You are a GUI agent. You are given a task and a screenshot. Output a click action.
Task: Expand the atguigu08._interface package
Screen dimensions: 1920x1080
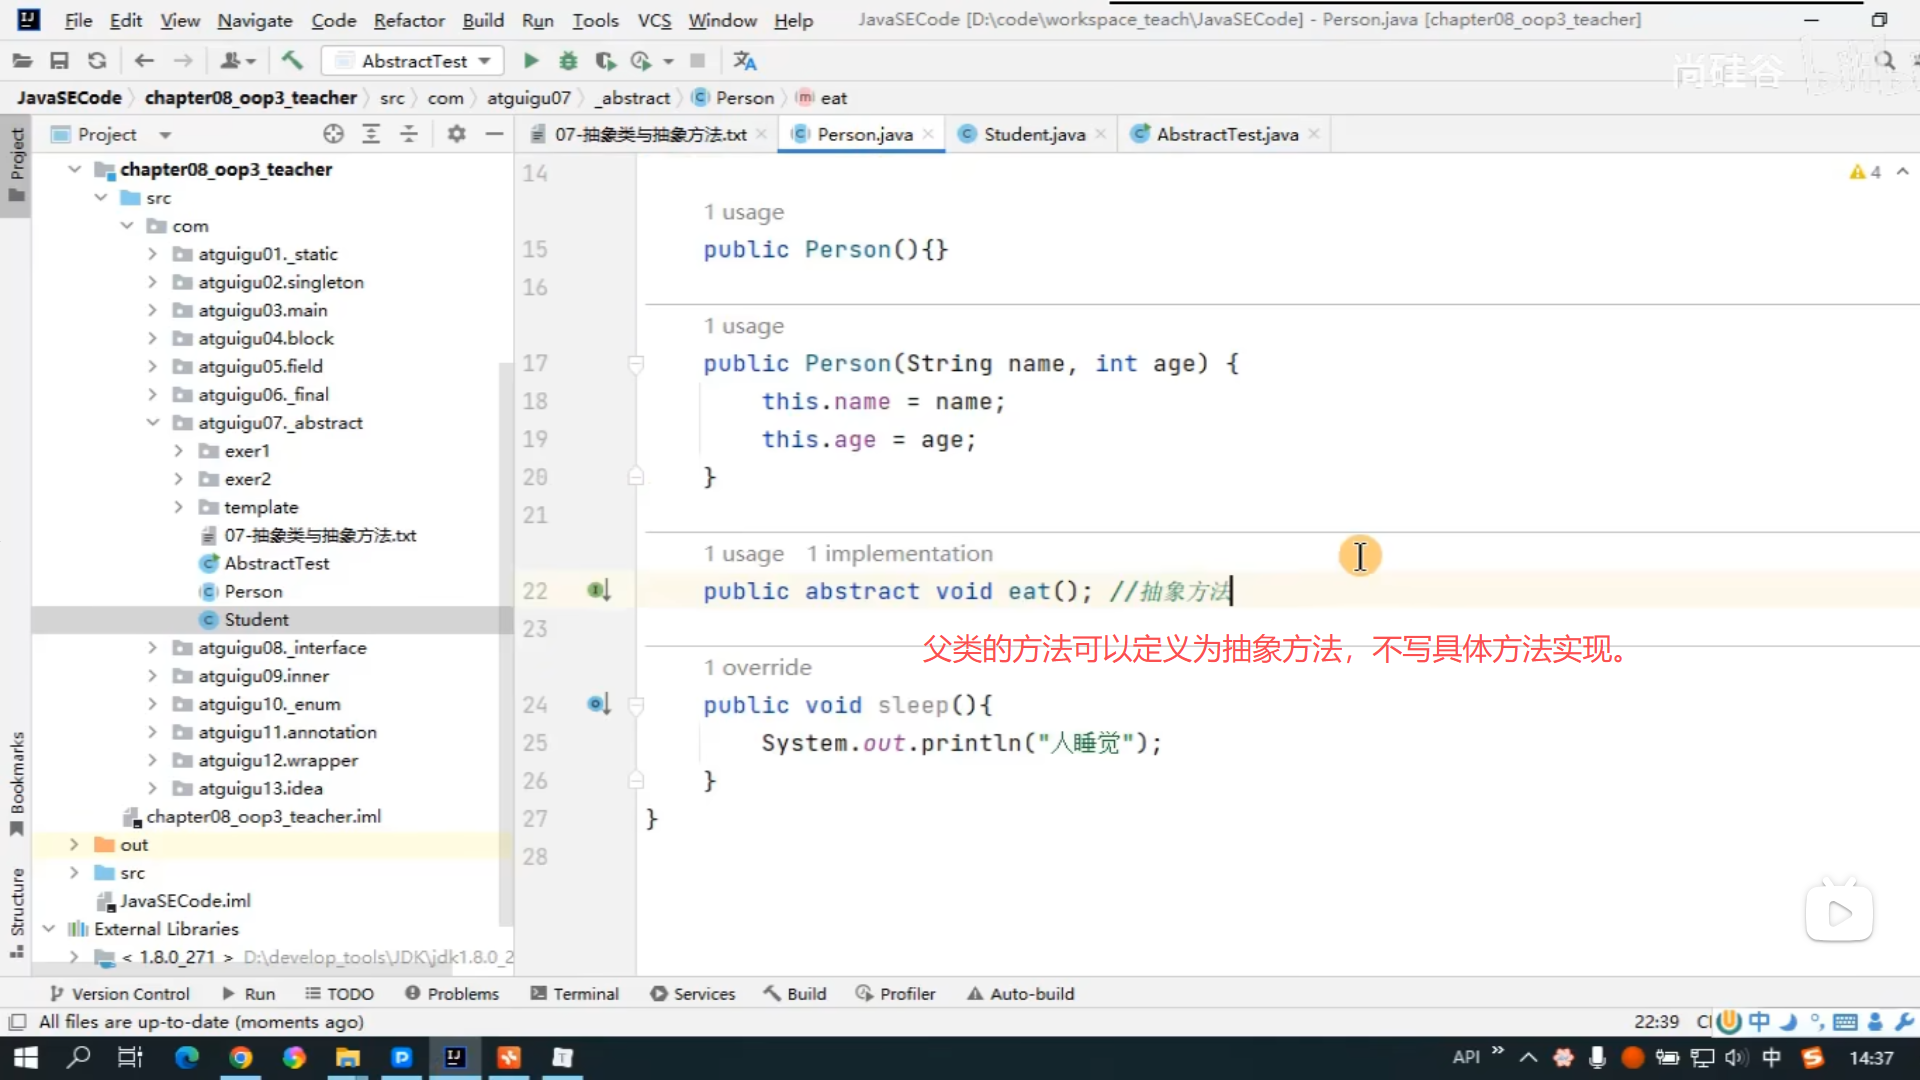[152, 648]
